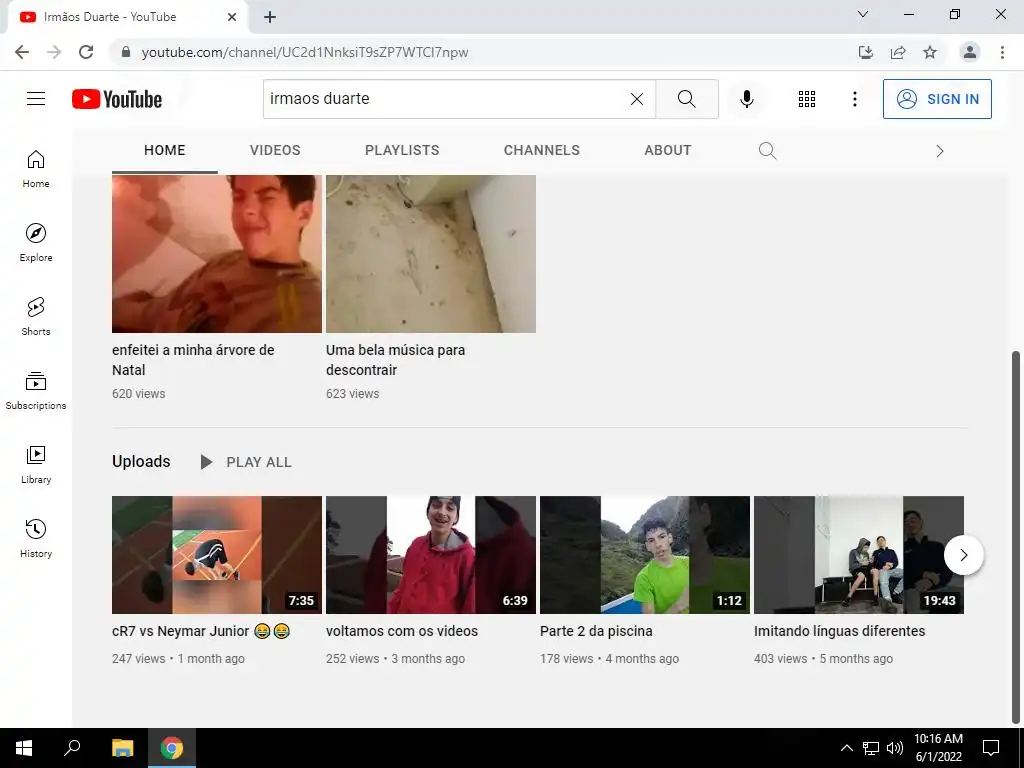Click the 623-views video thumbnail
This screenshot has height=768, width=1024.
431,254
